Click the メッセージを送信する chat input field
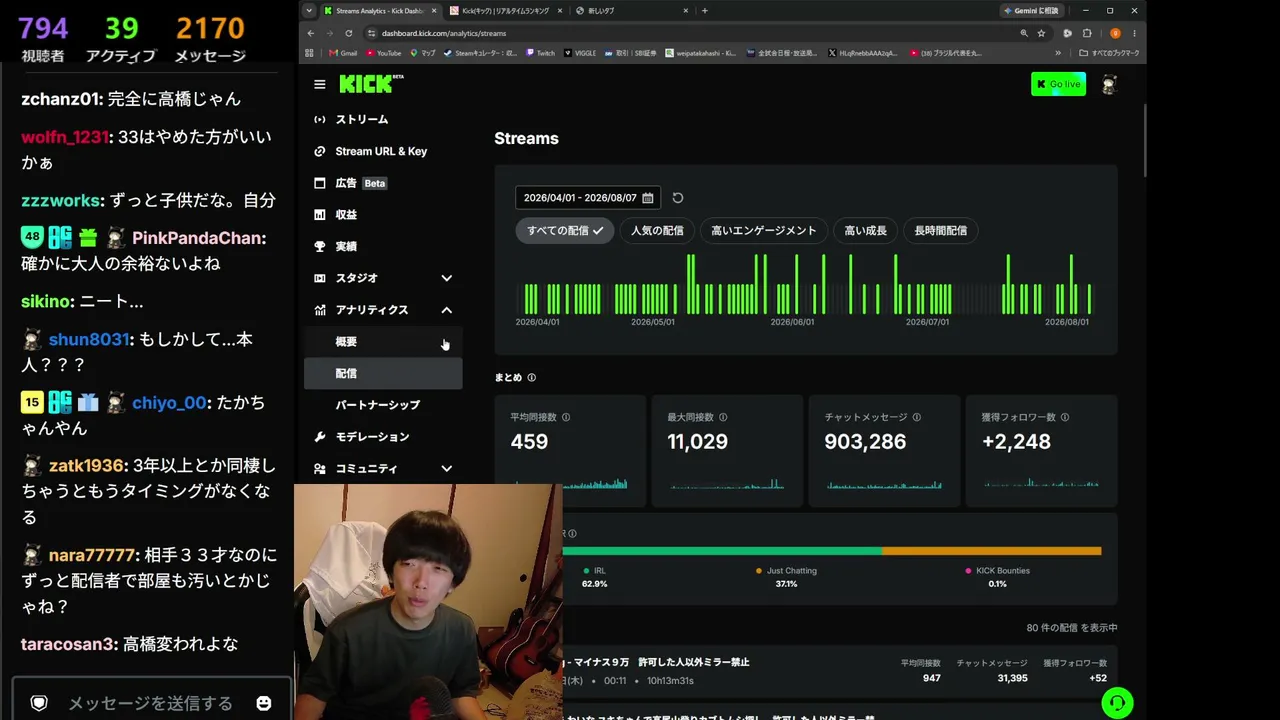1280x720 pixels. click(x=150, y=703)
